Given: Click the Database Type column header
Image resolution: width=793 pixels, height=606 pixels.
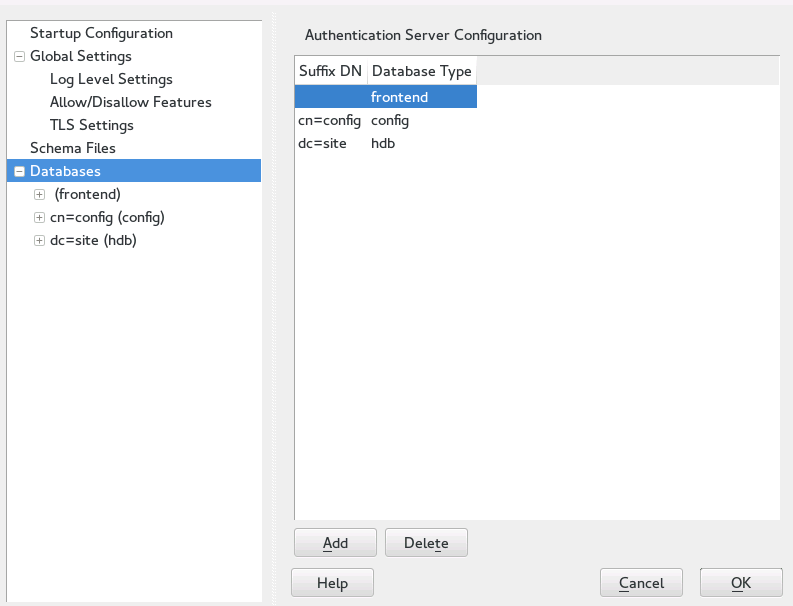Looking at the screenshot, I should [x=421, y=71].
